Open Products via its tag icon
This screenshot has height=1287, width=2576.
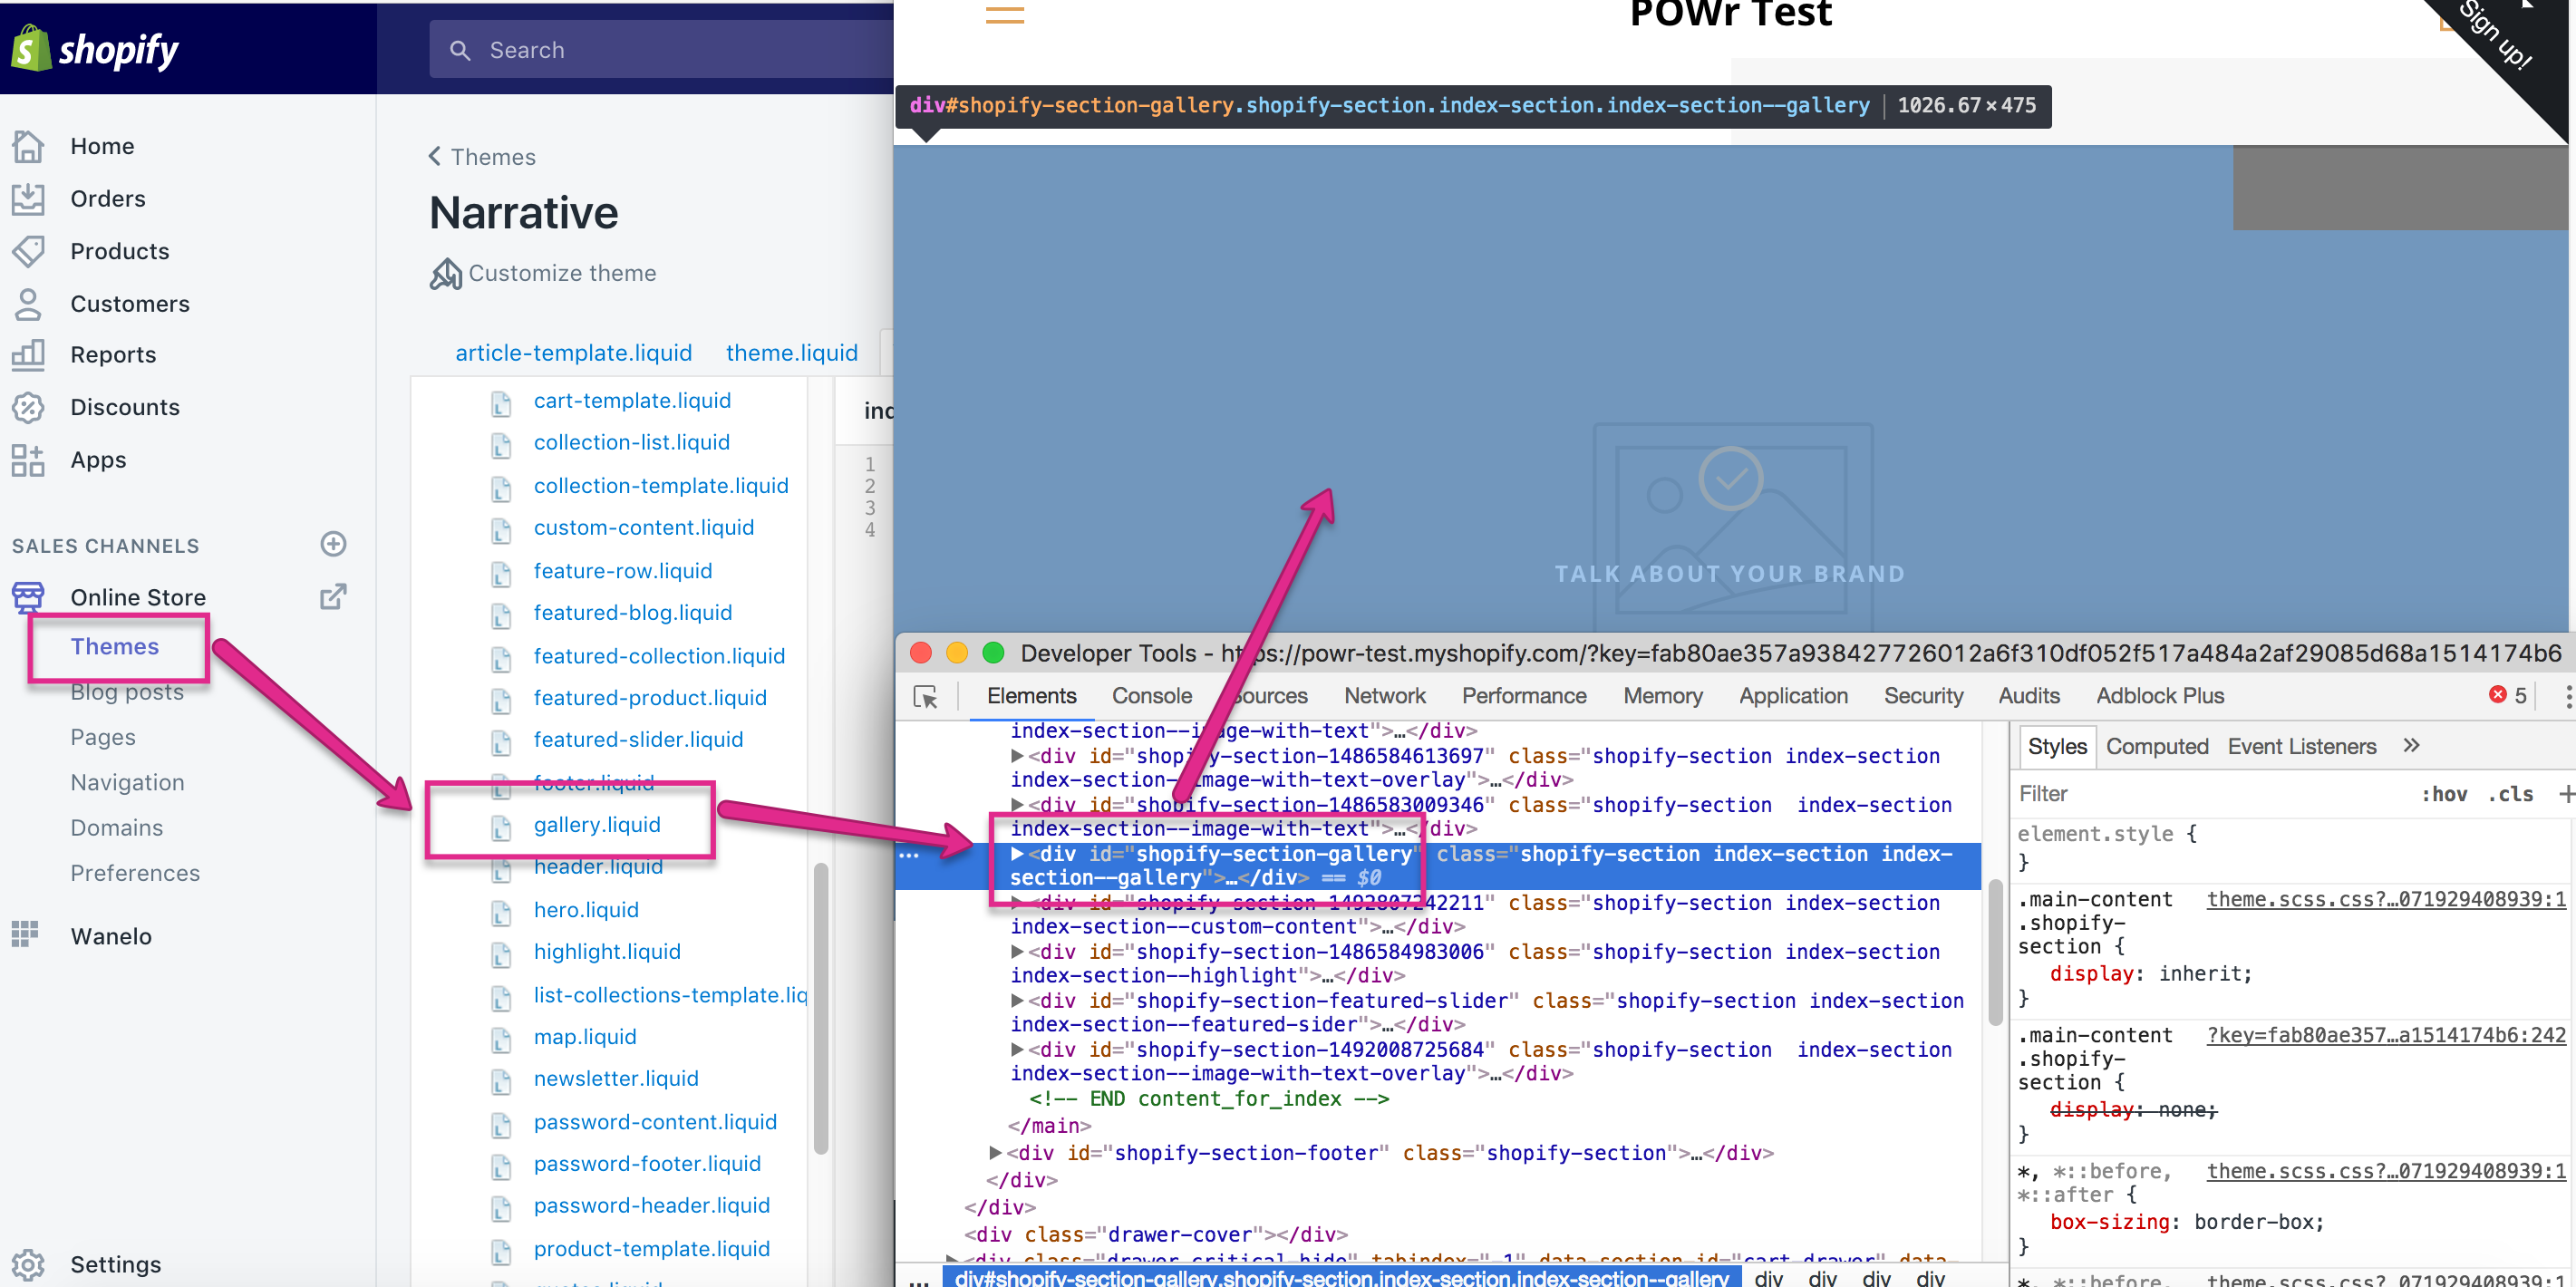(28, 251)
